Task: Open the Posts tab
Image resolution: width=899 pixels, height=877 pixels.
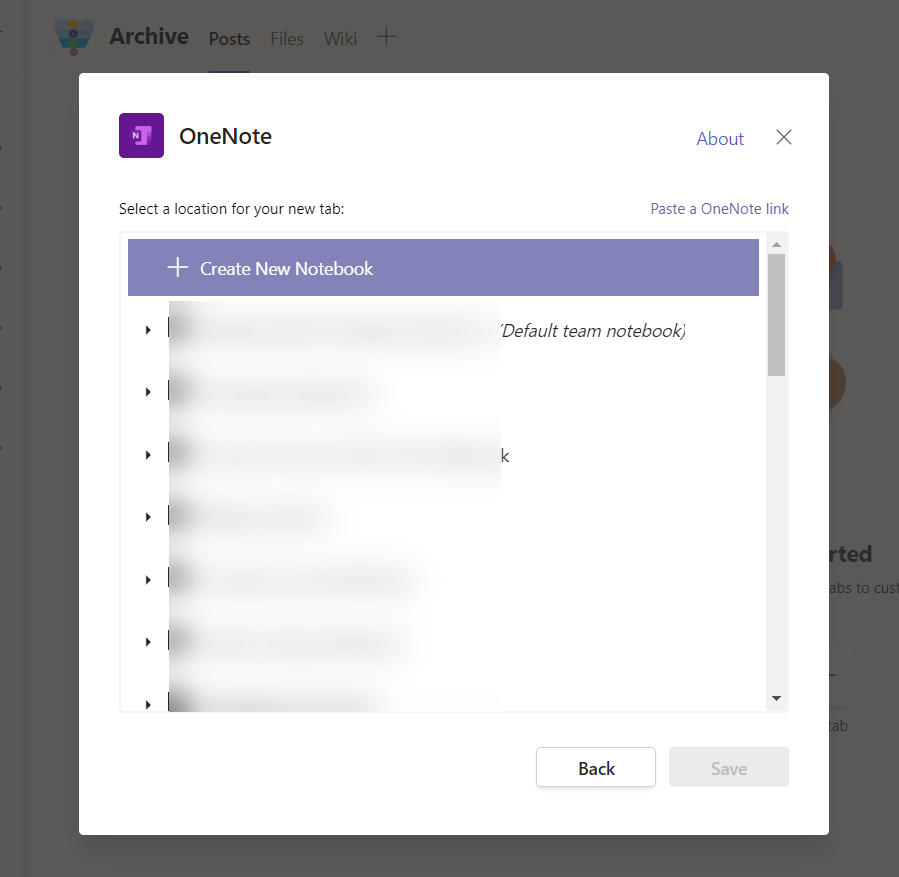Action: pos(229,39)
